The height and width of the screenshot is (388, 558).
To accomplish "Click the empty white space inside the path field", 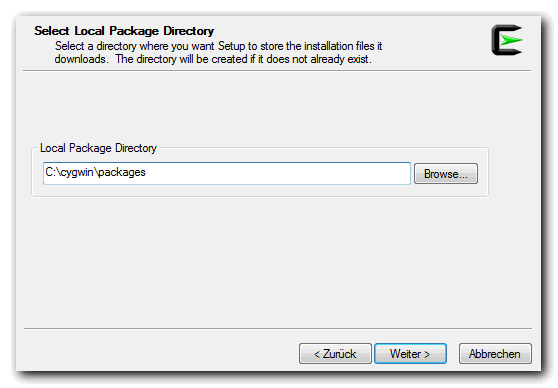I will click(x=278, y=173).
